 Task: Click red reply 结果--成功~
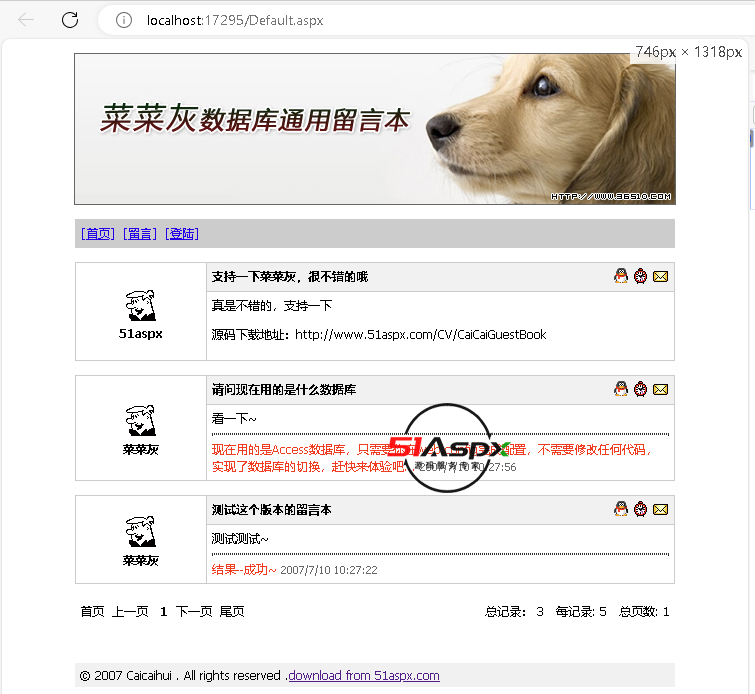click(244, 570)
